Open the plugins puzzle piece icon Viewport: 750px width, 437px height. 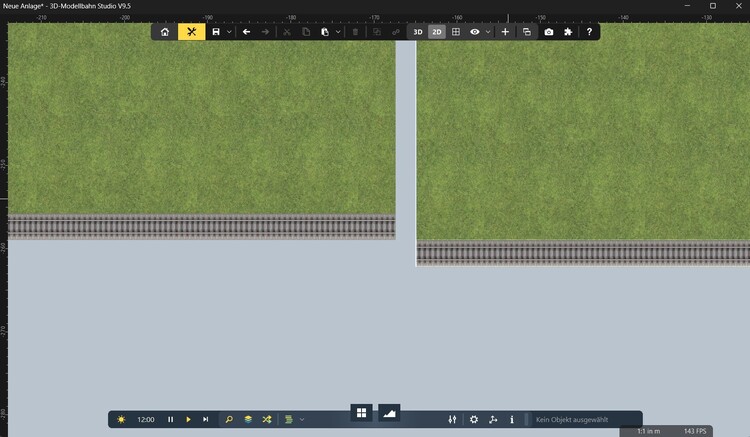[568, 32]
